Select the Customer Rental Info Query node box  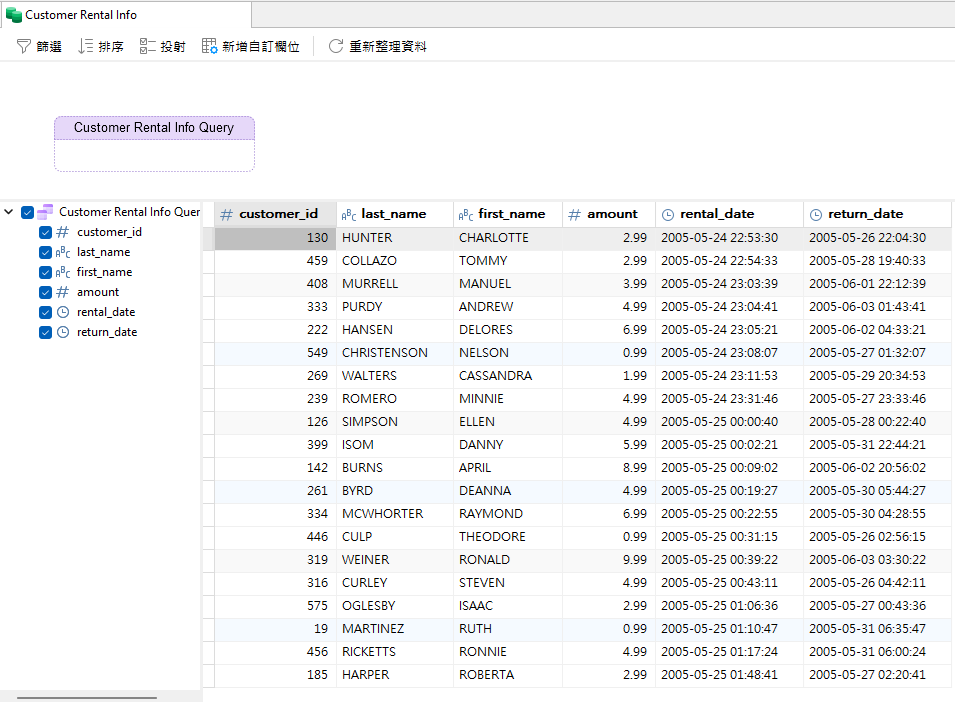[x=154, y=128]
